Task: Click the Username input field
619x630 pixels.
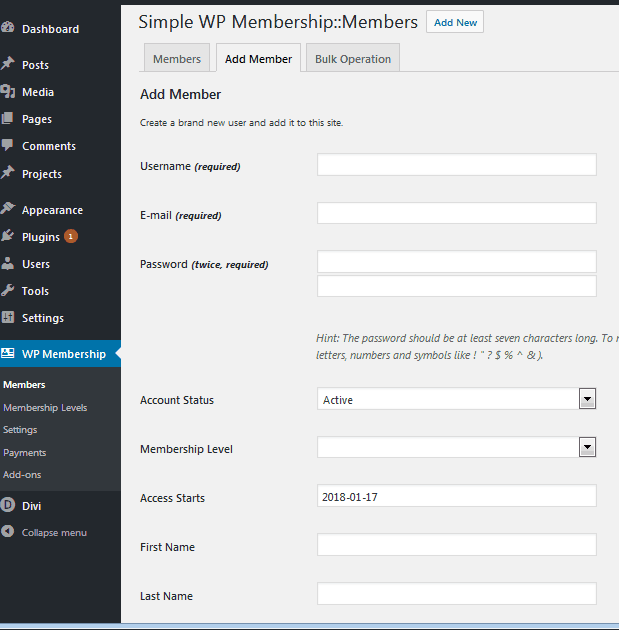Action: [457, 164]
